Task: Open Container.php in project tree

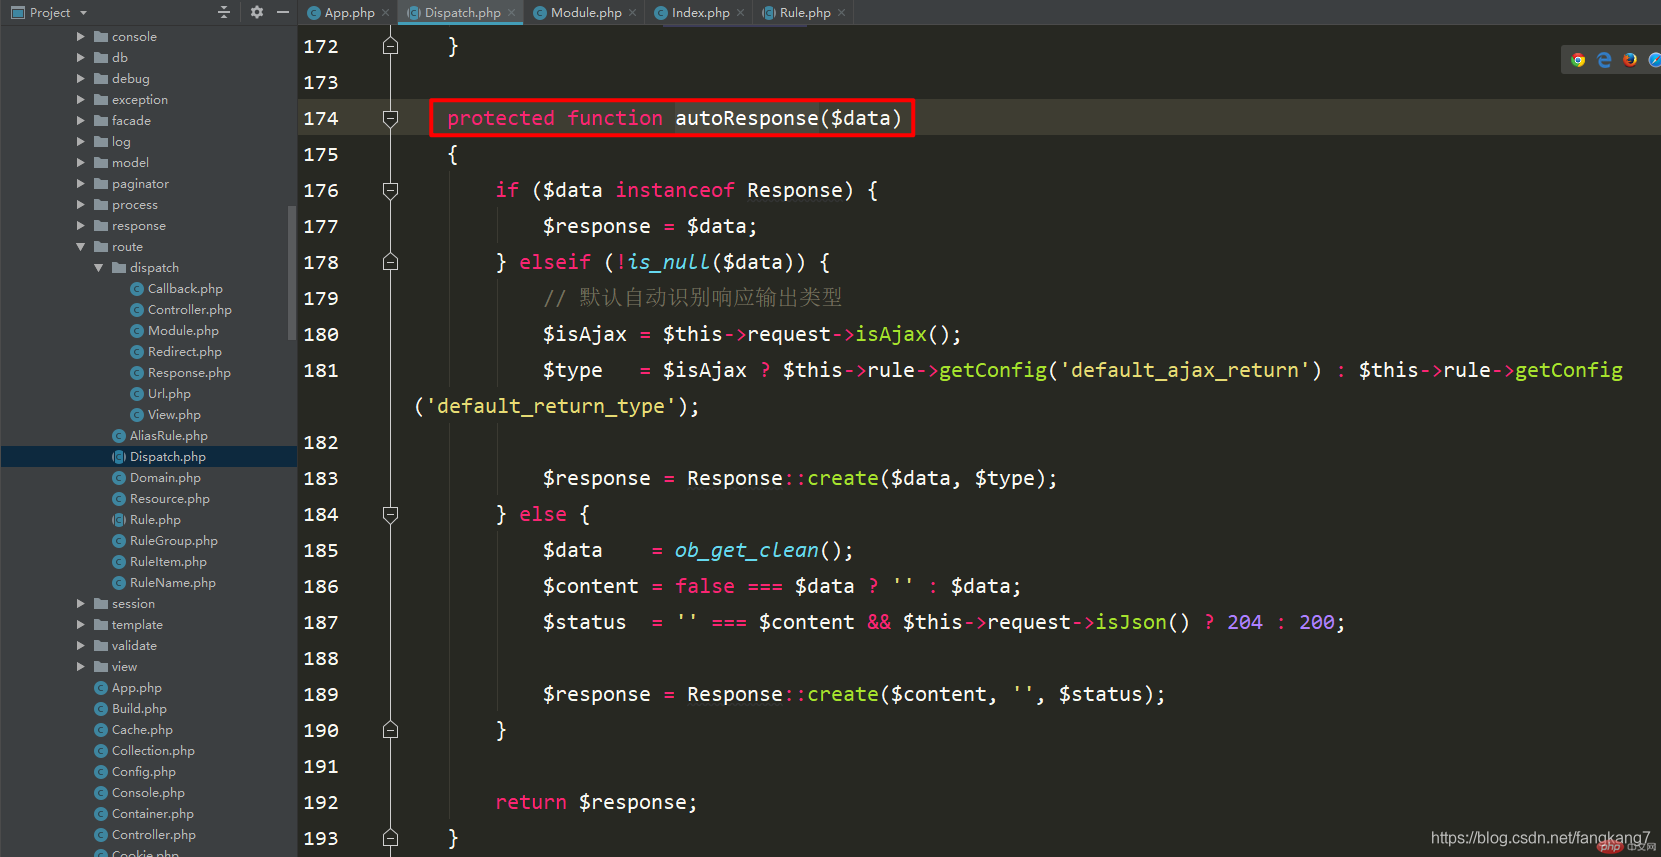Action: (152, 813)
